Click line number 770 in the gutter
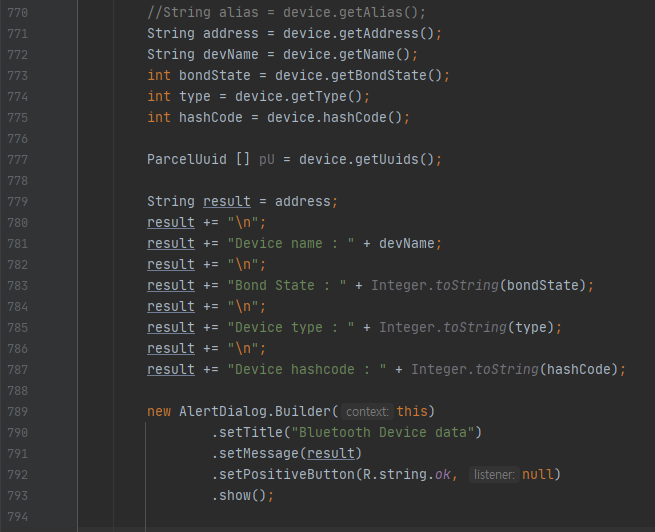 click(18, 13)
